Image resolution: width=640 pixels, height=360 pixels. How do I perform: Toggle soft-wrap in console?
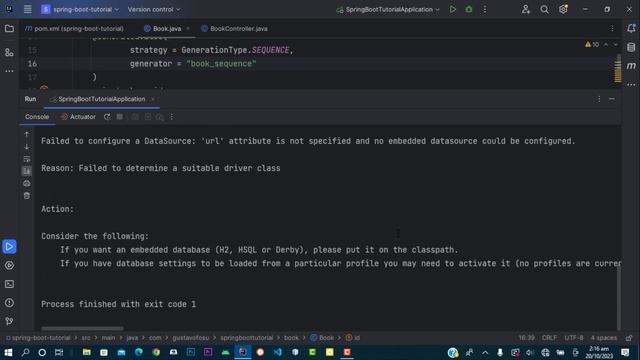tap(27, 159)
